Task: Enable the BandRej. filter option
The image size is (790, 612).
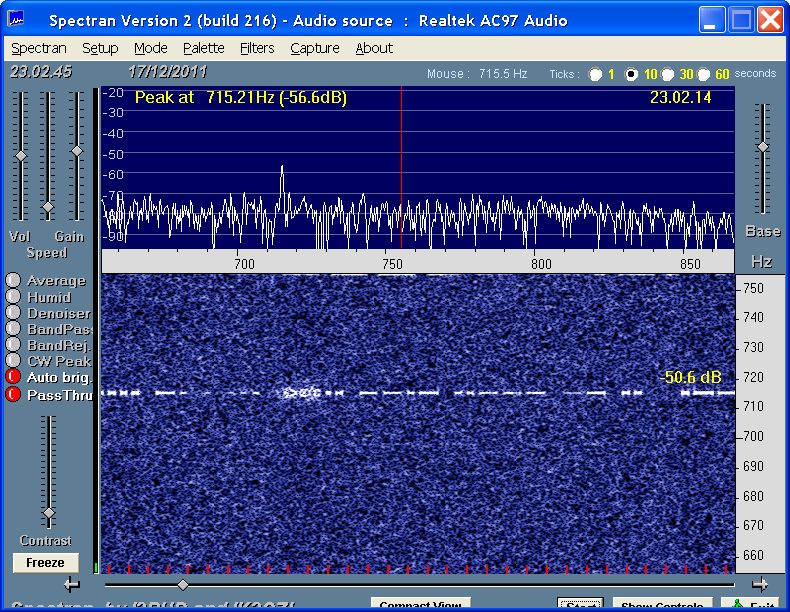Action: tap(13, 345)
